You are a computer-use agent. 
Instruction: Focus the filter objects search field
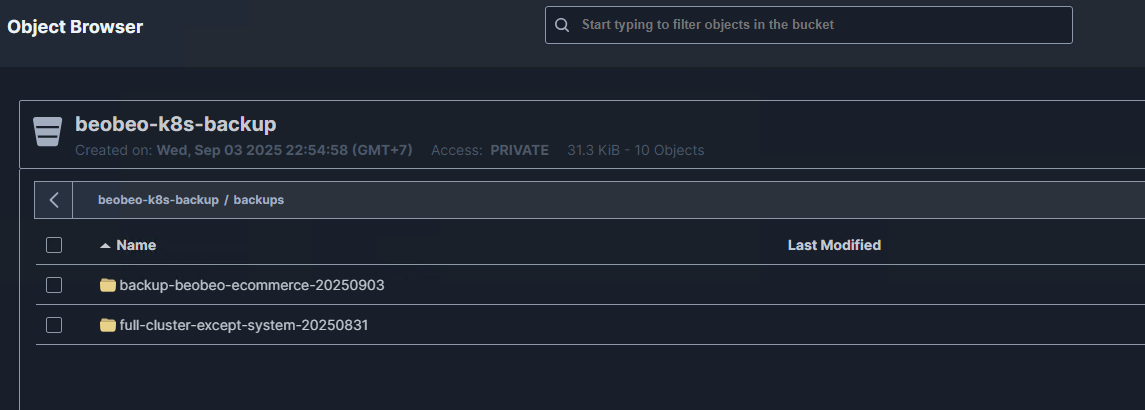tap(820, 25)
